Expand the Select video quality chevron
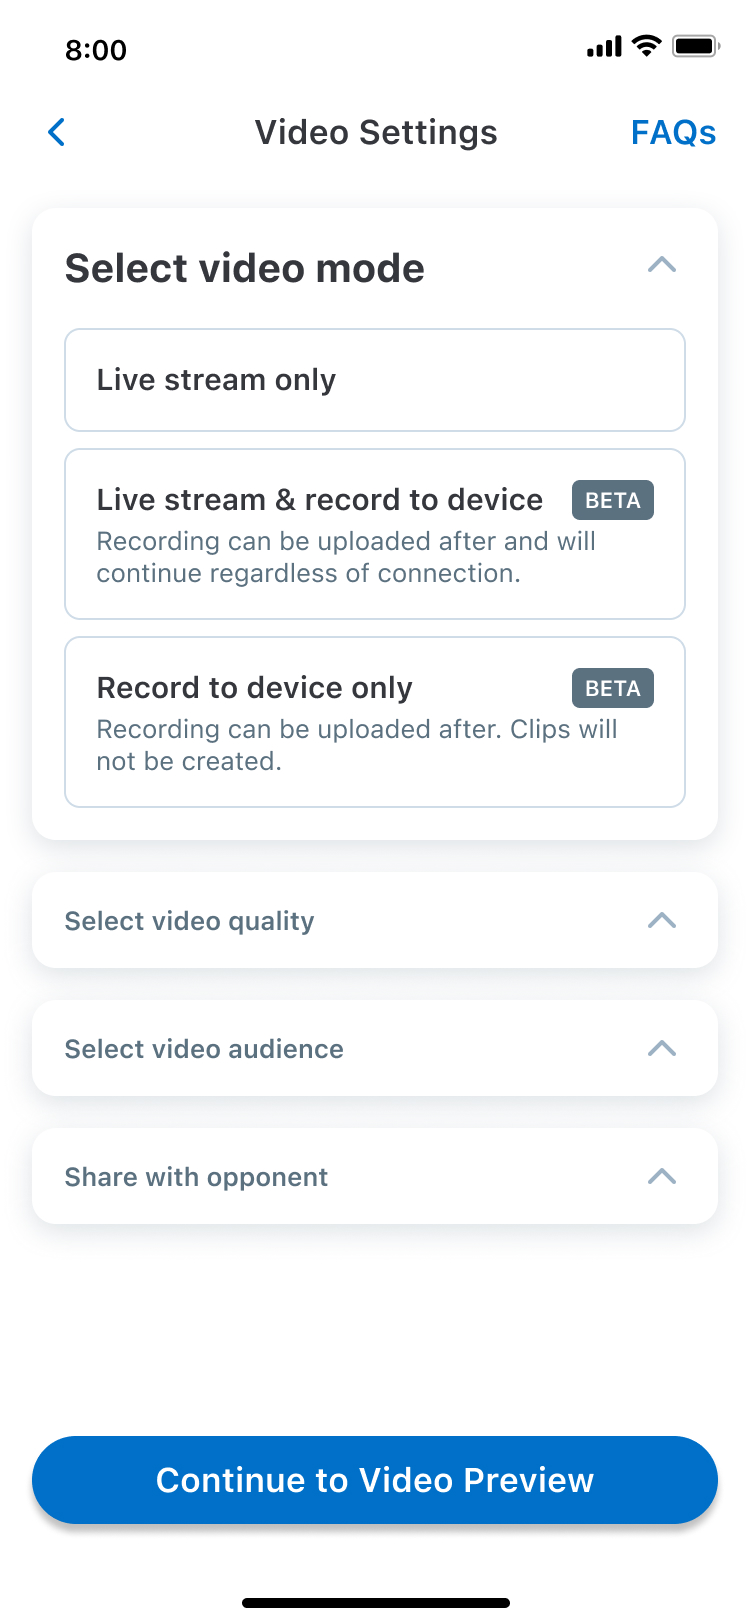Image resolution: width=750 pixels, height=1624 pixels. [662, 920]
